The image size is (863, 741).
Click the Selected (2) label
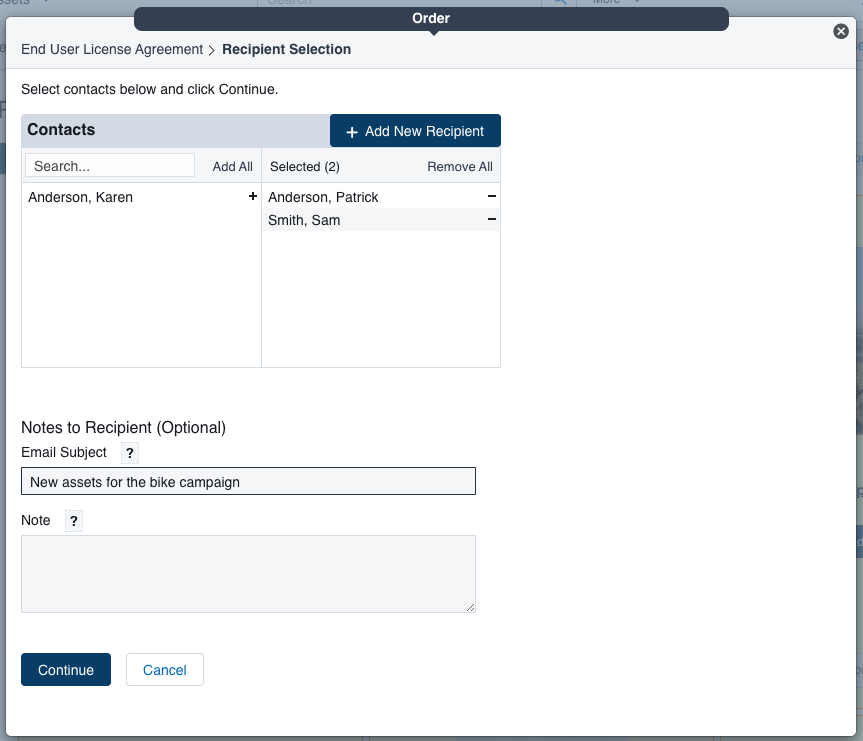tap(304, 167)
